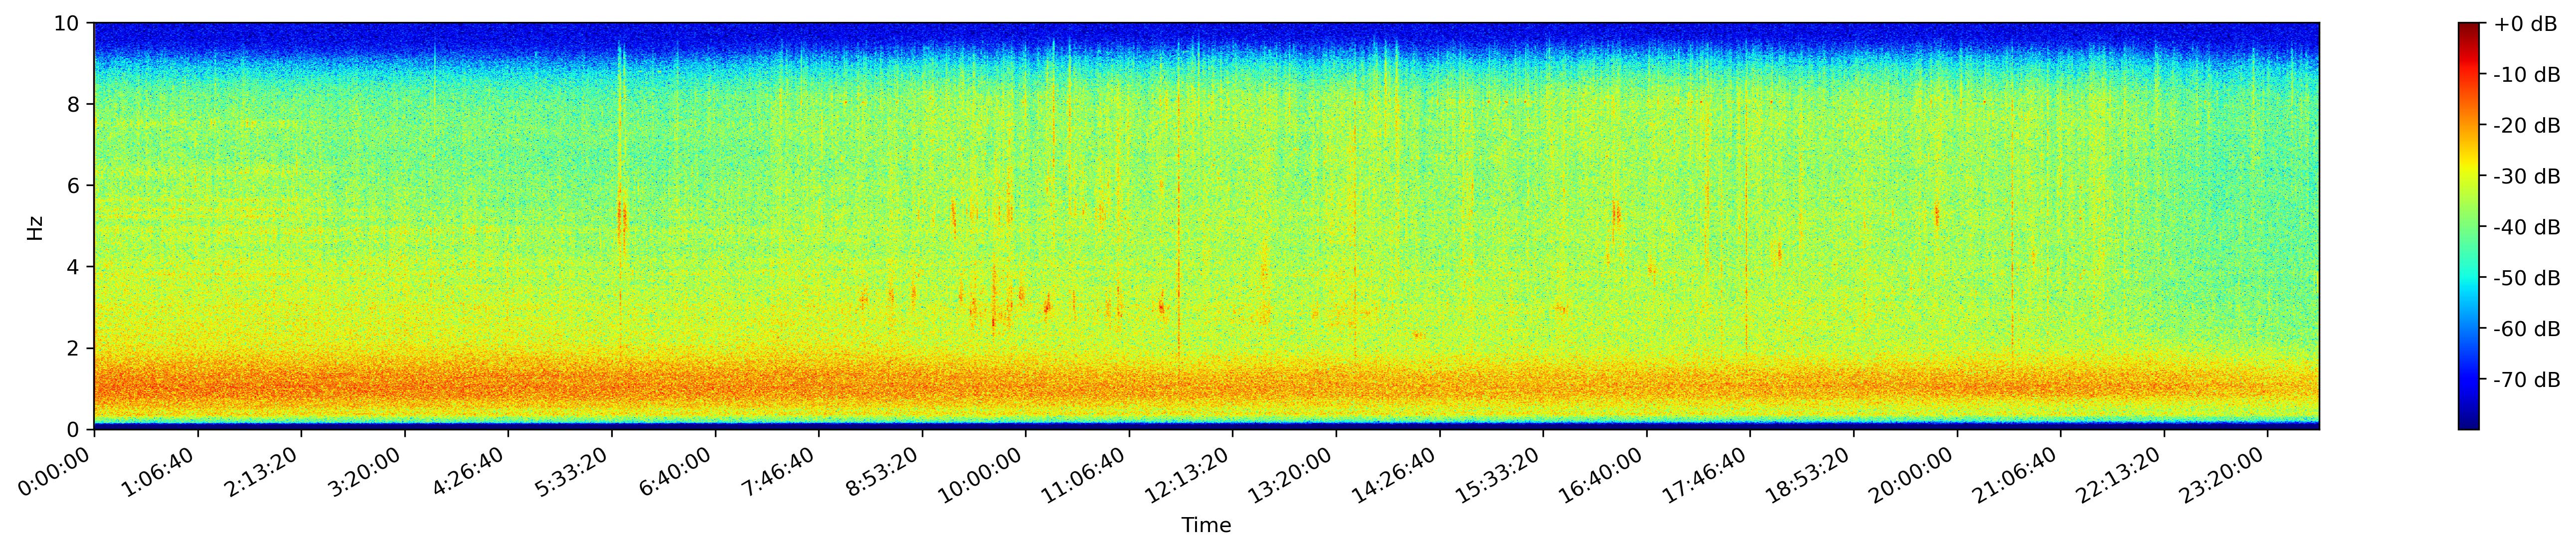The height and width of the screenshot is (551, 2576).
Task: Click the '-20 dB' colorbar label
Action: [2527, 126]
